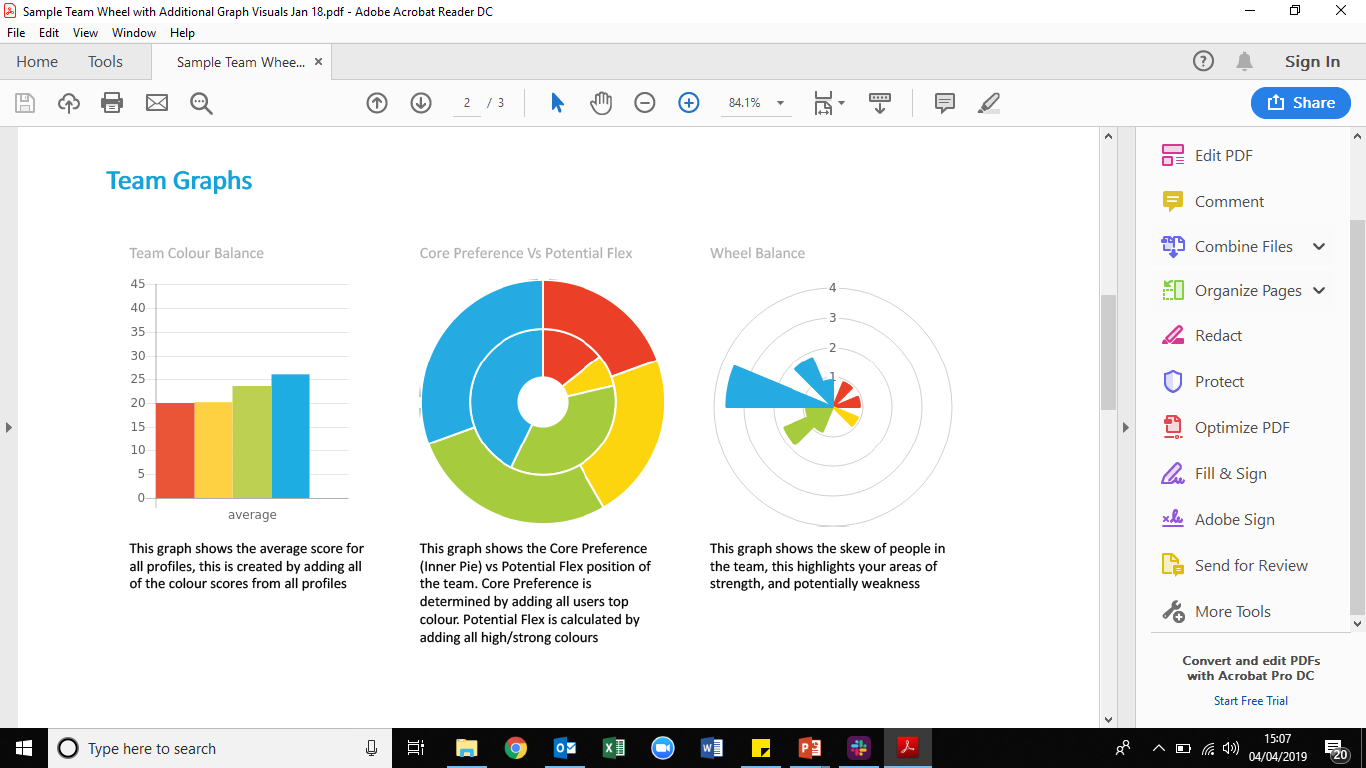Switch to the Home tab
This screenshot has width=1366, height=768.
[37, 62]
